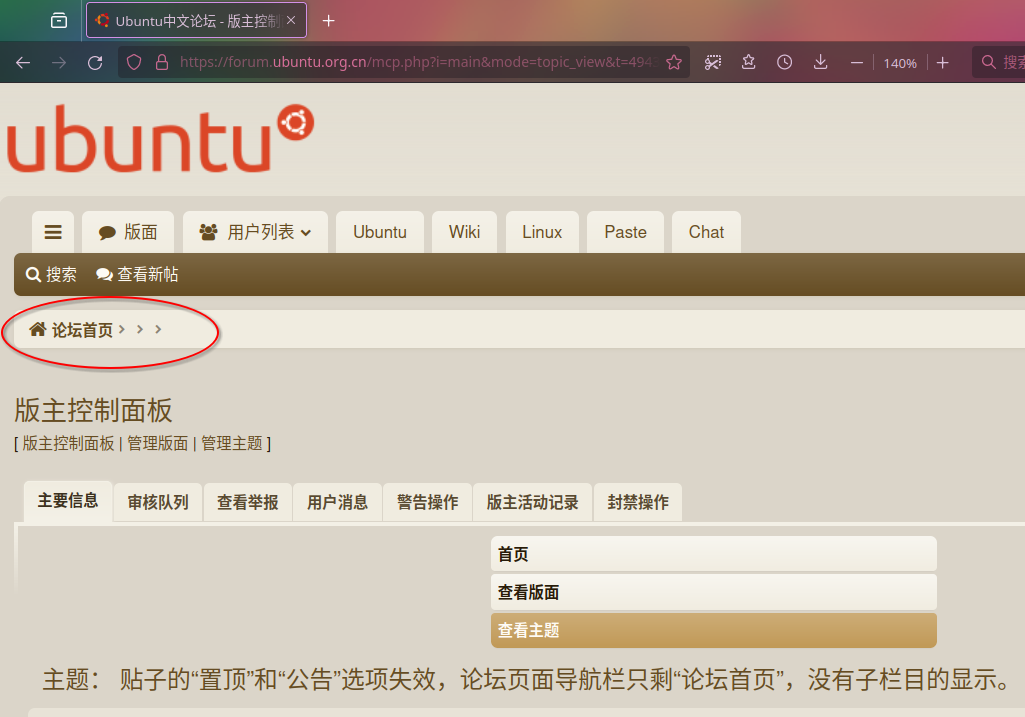The height and width of the screenshot is (717, 1025).
Task: Open the hamburger quick-links menu
Action: tap(53, 232)
